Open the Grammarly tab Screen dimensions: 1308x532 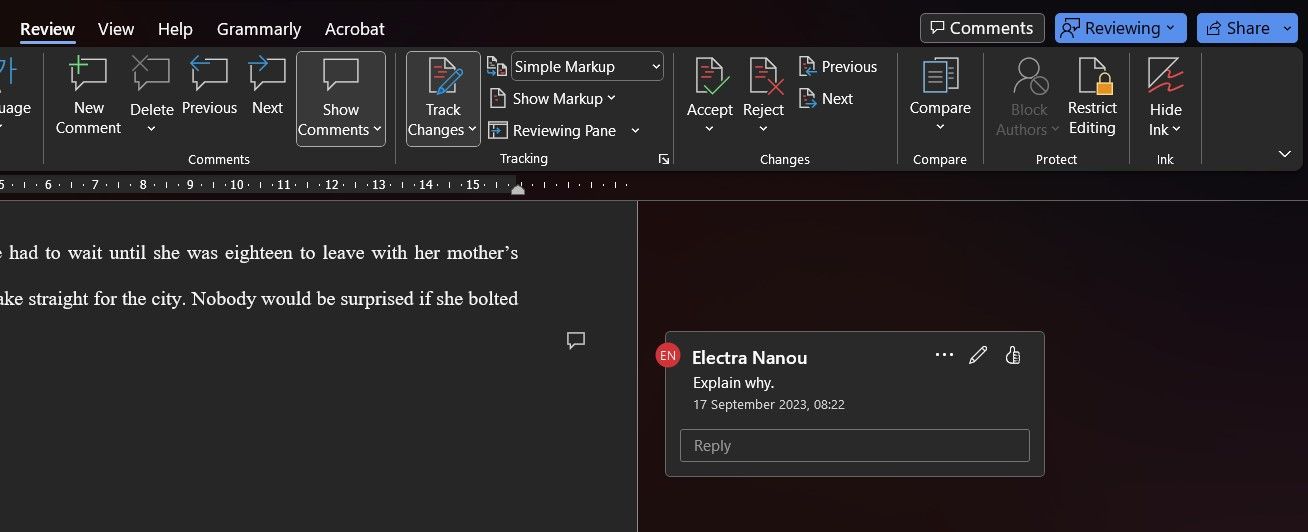(x=259, y=29)
